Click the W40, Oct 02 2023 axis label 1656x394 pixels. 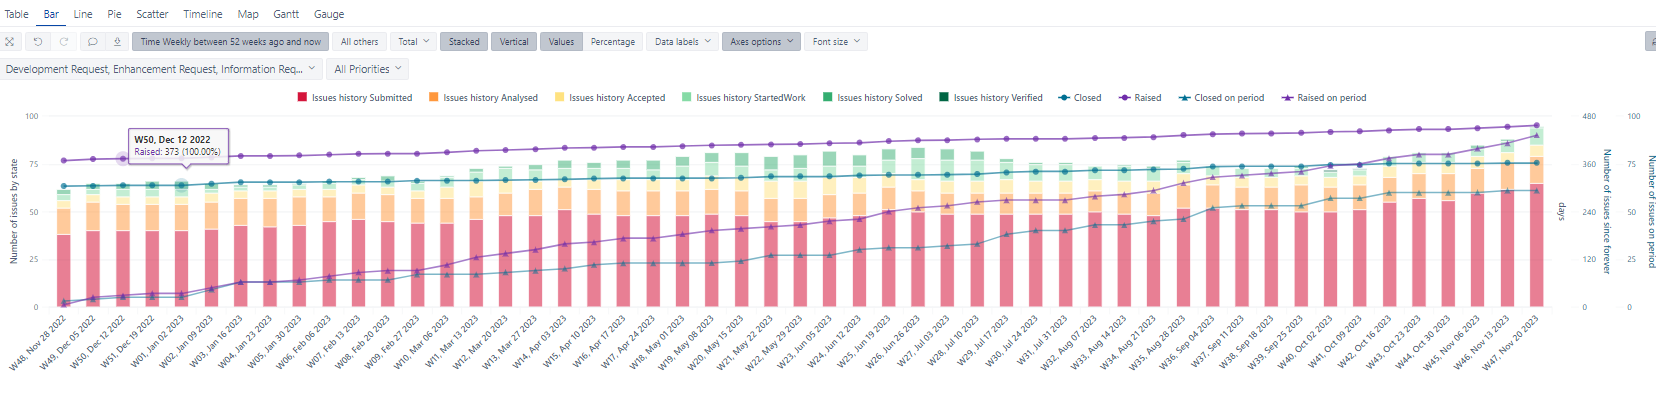[x=1305, y=343]
